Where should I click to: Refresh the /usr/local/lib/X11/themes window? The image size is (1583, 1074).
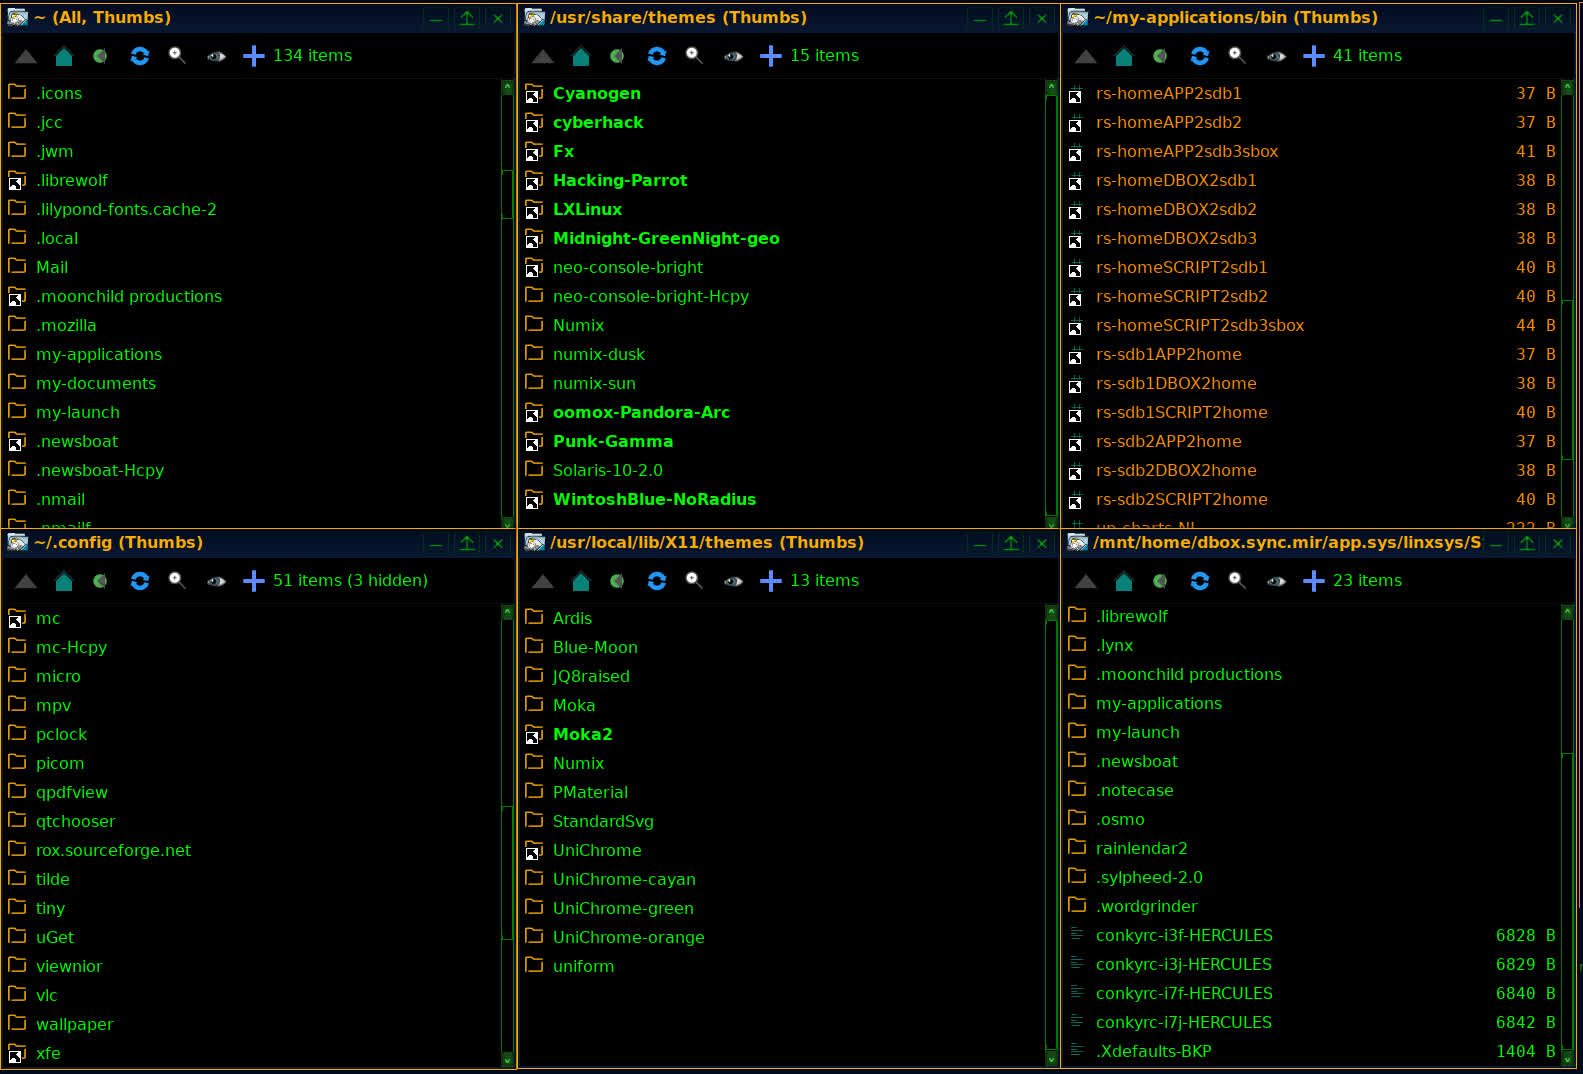[657, 581]
